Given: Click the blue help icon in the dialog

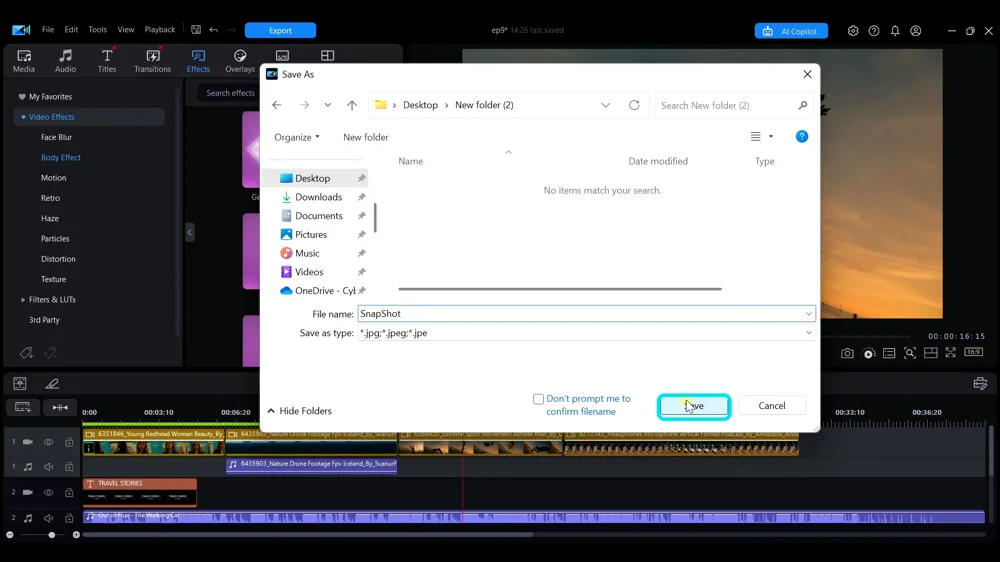Looking at the screenshot, I should click(802, 137).
